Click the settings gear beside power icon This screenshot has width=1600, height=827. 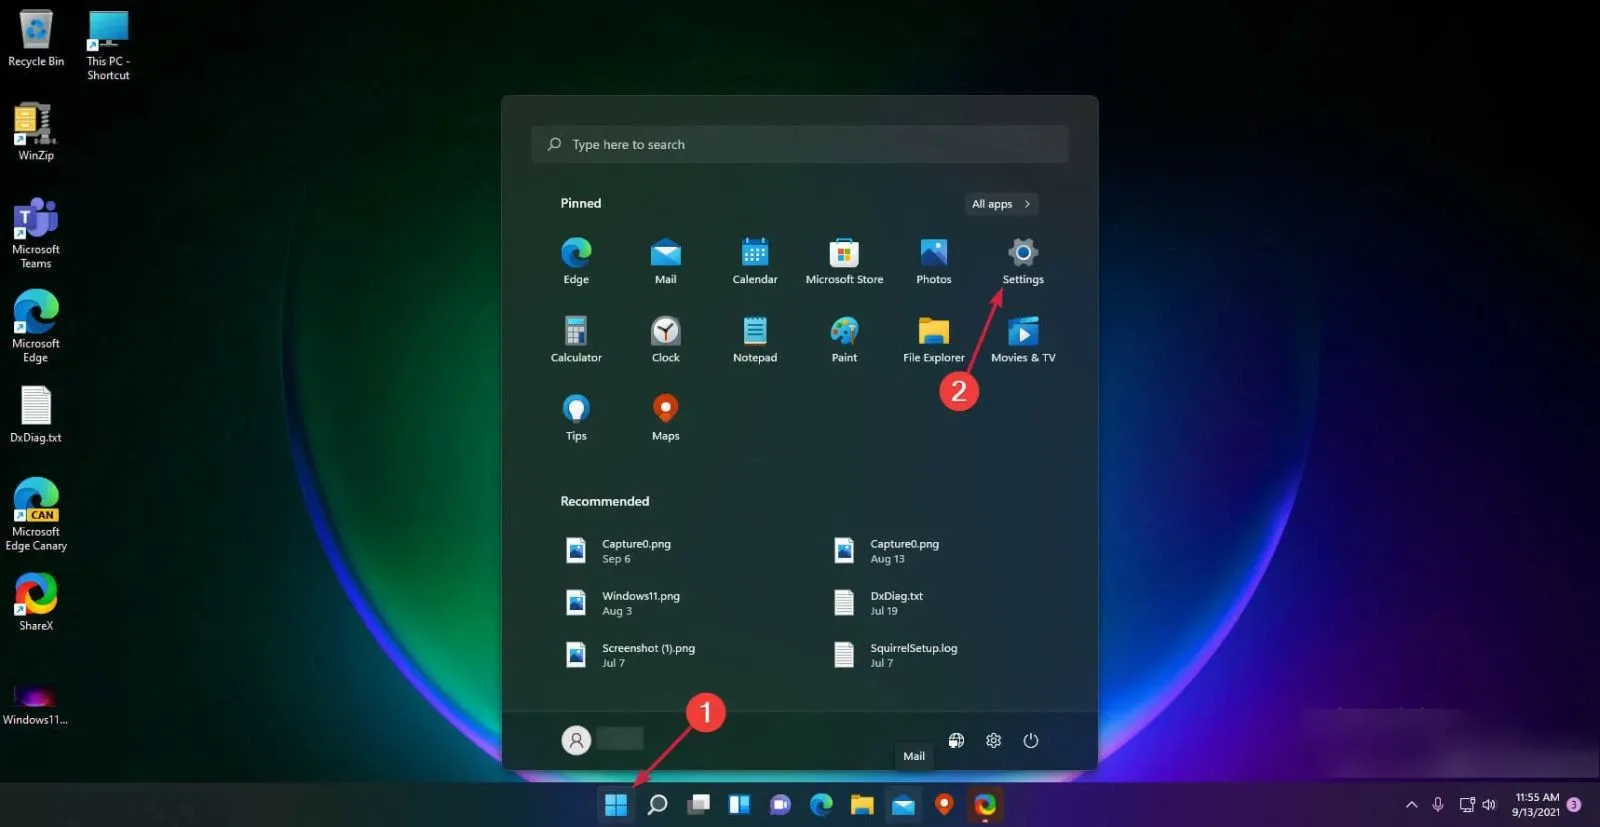pyautogui.click(x=993, y=740)
